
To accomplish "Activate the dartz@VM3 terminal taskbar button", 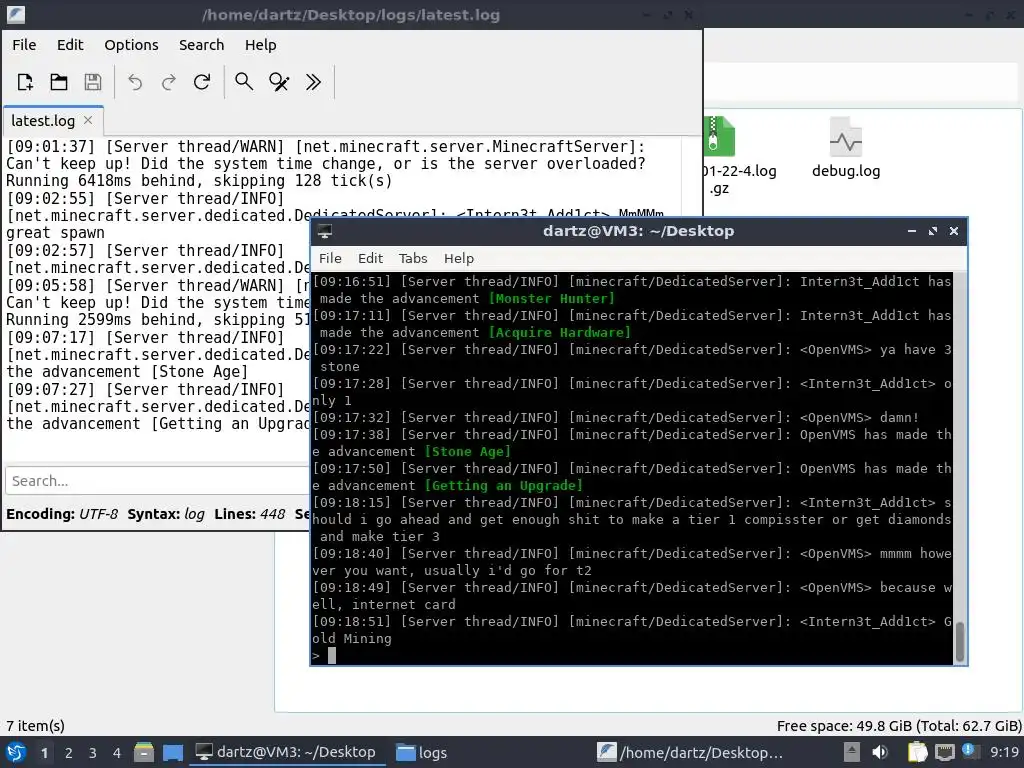I will click(286, 752).
